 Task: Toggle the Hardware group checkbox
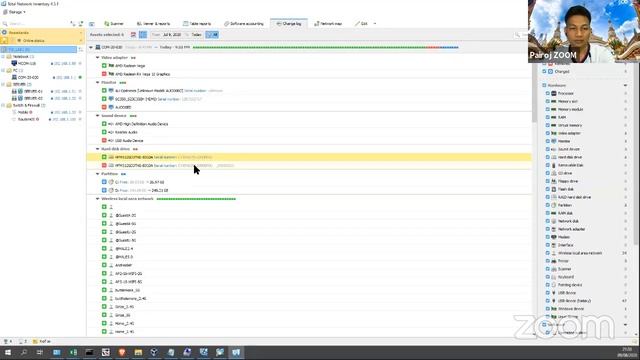(x=544, y=85)
